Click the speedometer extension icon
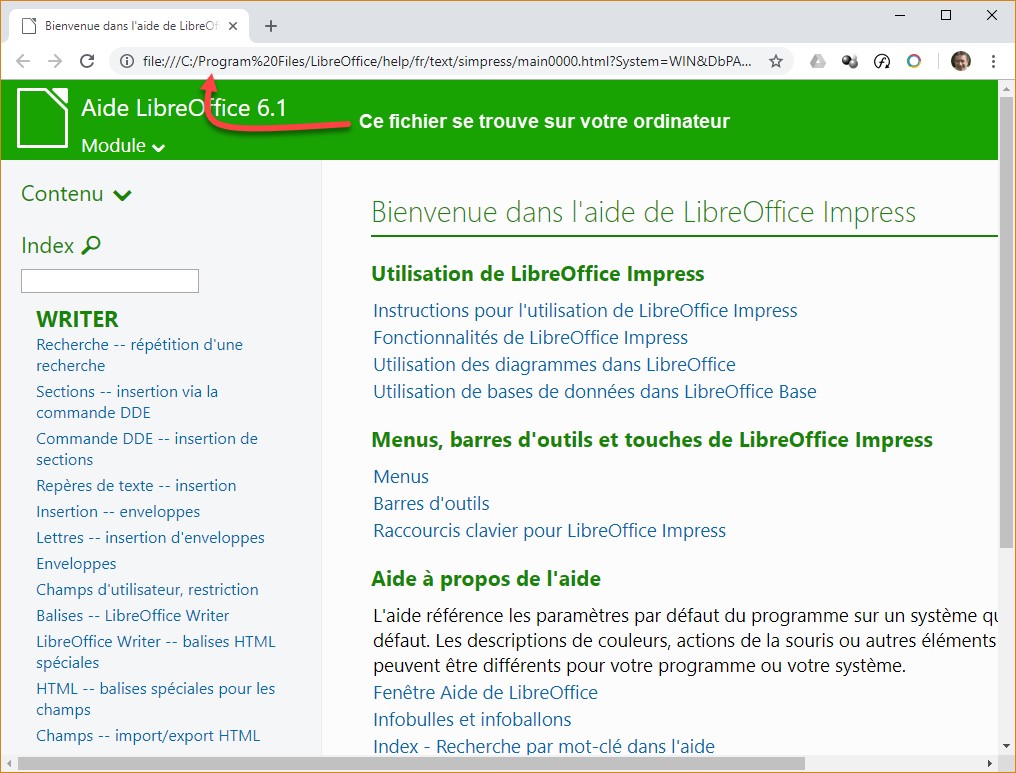Image resolution: width=1016 pixels, height=773 pixels. click(x=882, y=61)
